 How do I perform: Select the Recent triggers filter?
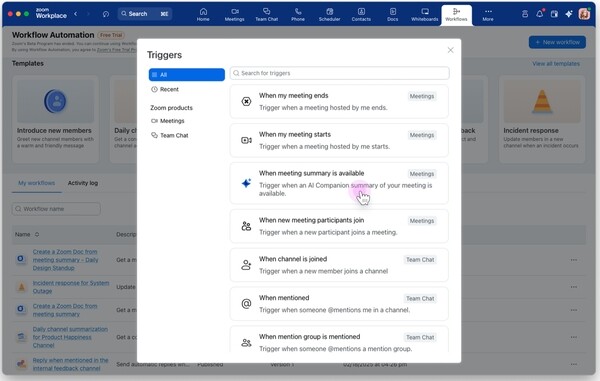point(165,89)
